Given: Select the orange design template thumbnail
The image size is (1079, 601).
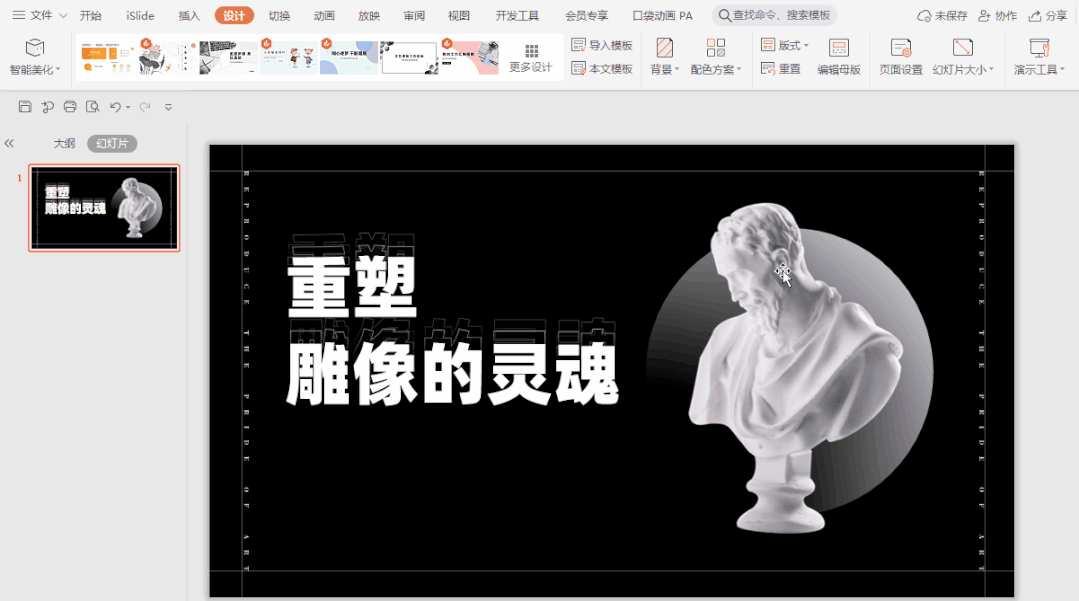Looking at the screenshot, I should [x=106, y=57].
